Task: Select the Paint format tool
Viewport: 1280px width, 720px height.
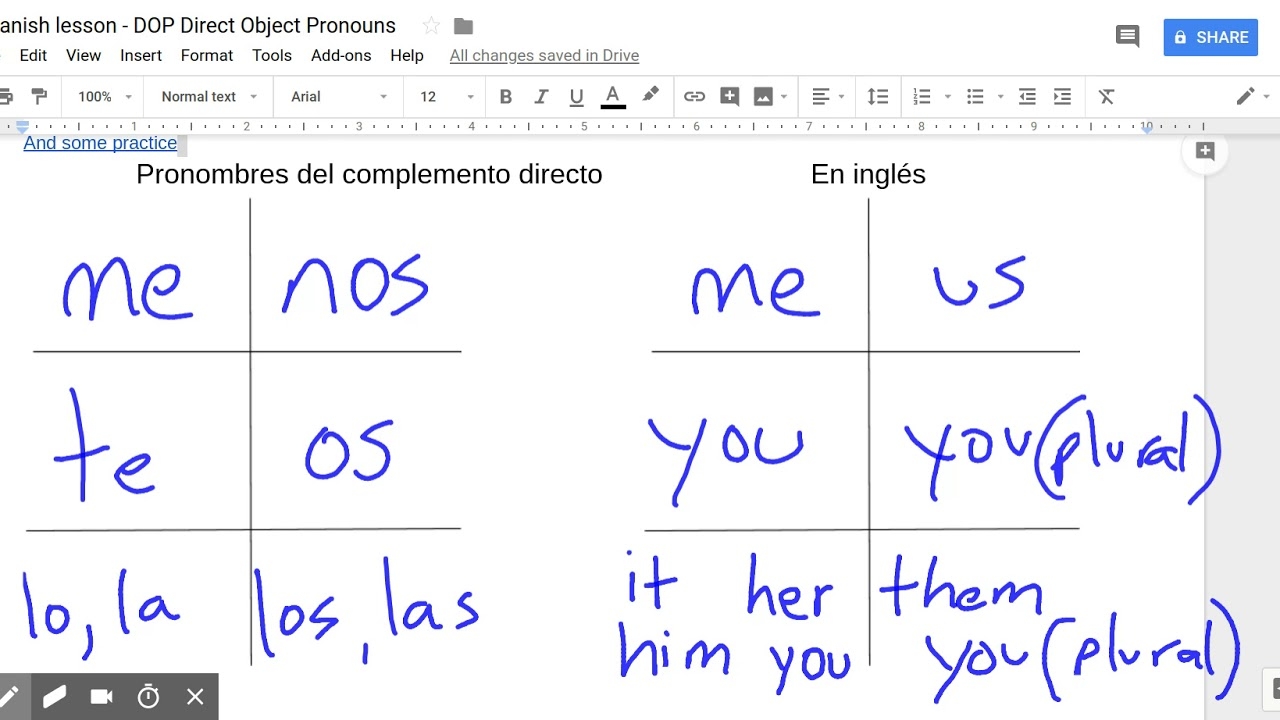Action: coord(39,96)
